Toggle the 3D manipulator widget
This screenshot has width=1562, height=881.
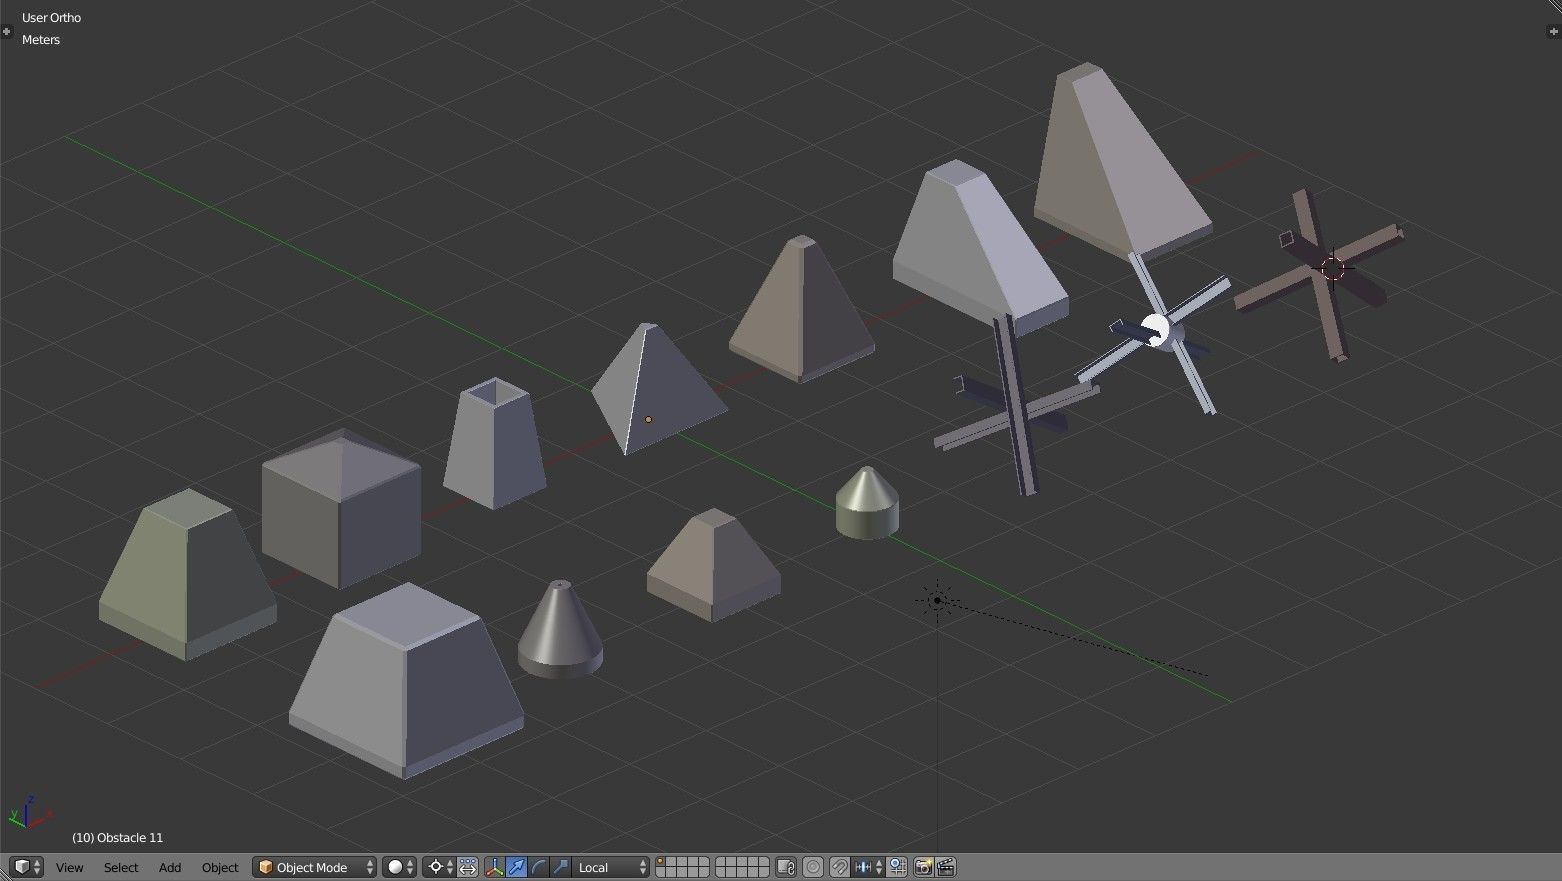point(494,867)
